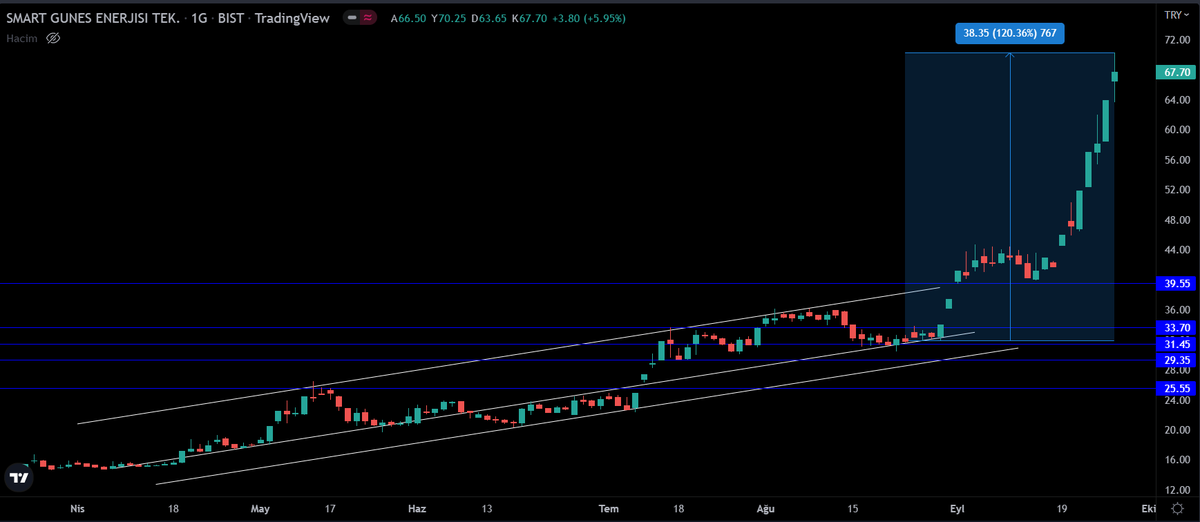The width and height of the screenshot is (1200, 522).
Task: Click the Haz month label on time axis
Action: [x=417, y=509]
